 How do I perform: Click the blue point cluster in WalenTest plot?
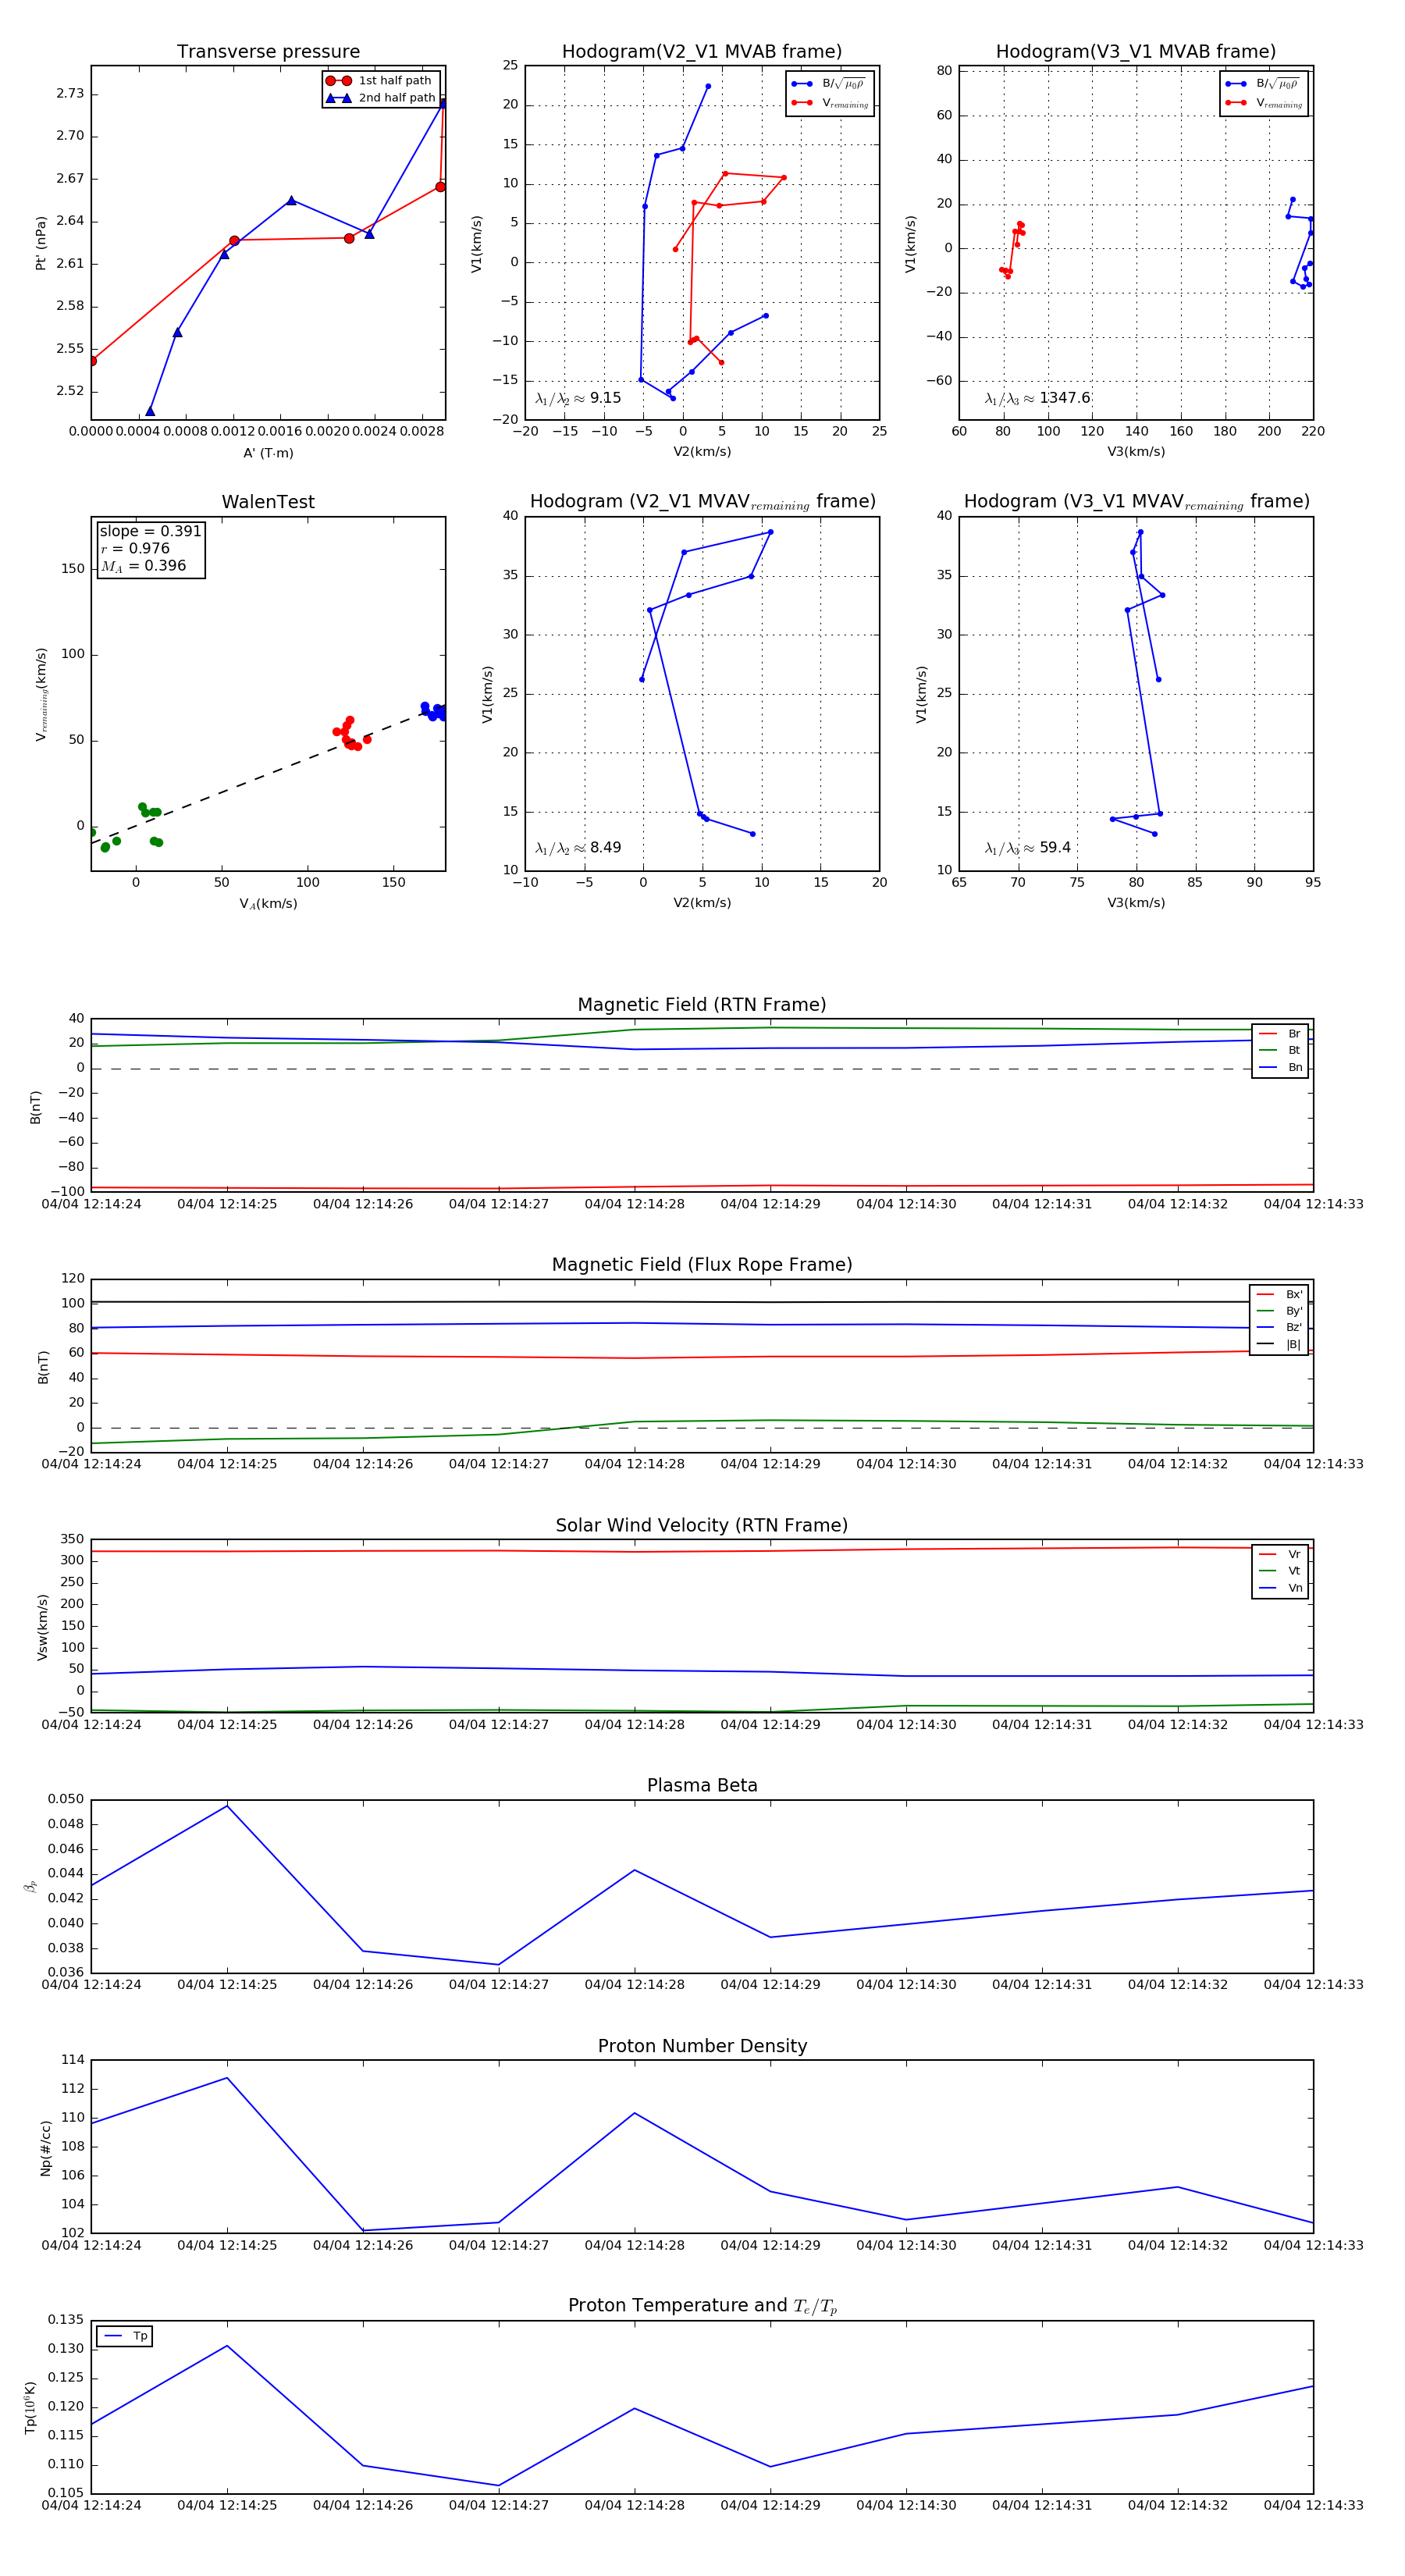[433, 711]
